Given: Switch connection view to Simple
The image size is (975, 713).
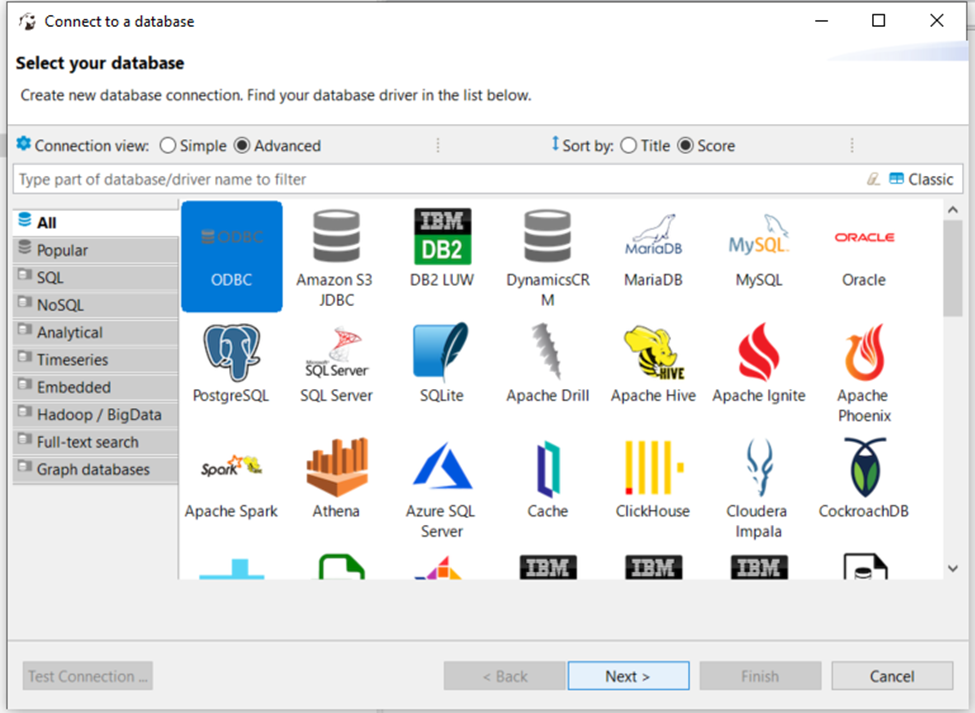Looking at the screenshot, I should tap(169, 146).
